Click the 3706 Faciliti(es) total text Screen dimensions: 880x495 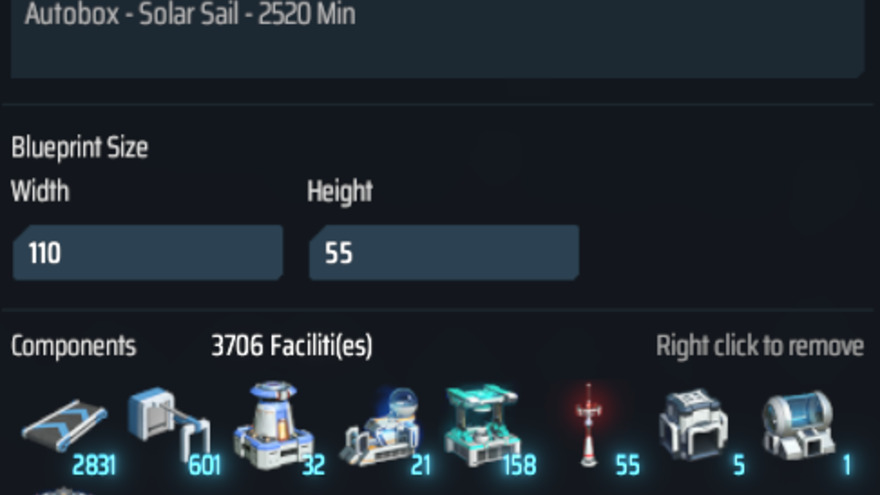pos(292,346)
